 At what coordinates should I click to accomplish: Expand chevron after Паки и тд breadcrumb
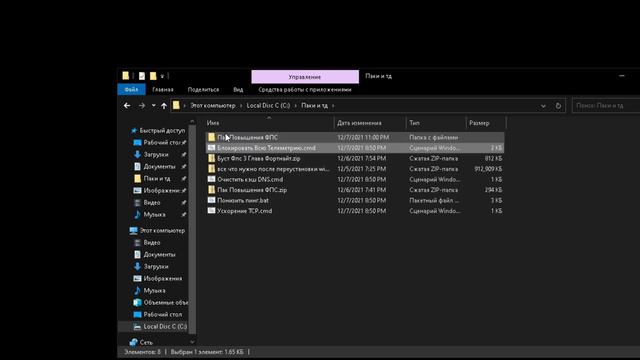coord(333,106)
